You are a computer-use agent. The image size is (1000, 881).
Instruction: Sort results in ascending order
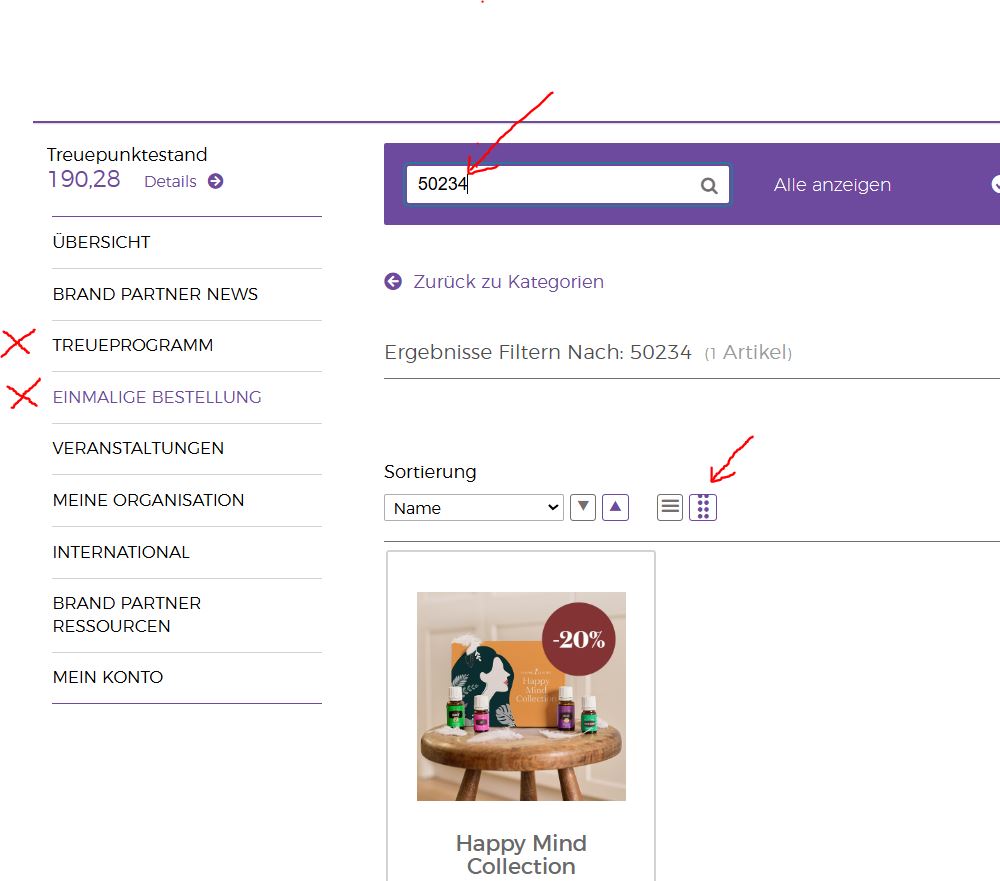click(616, 507)
